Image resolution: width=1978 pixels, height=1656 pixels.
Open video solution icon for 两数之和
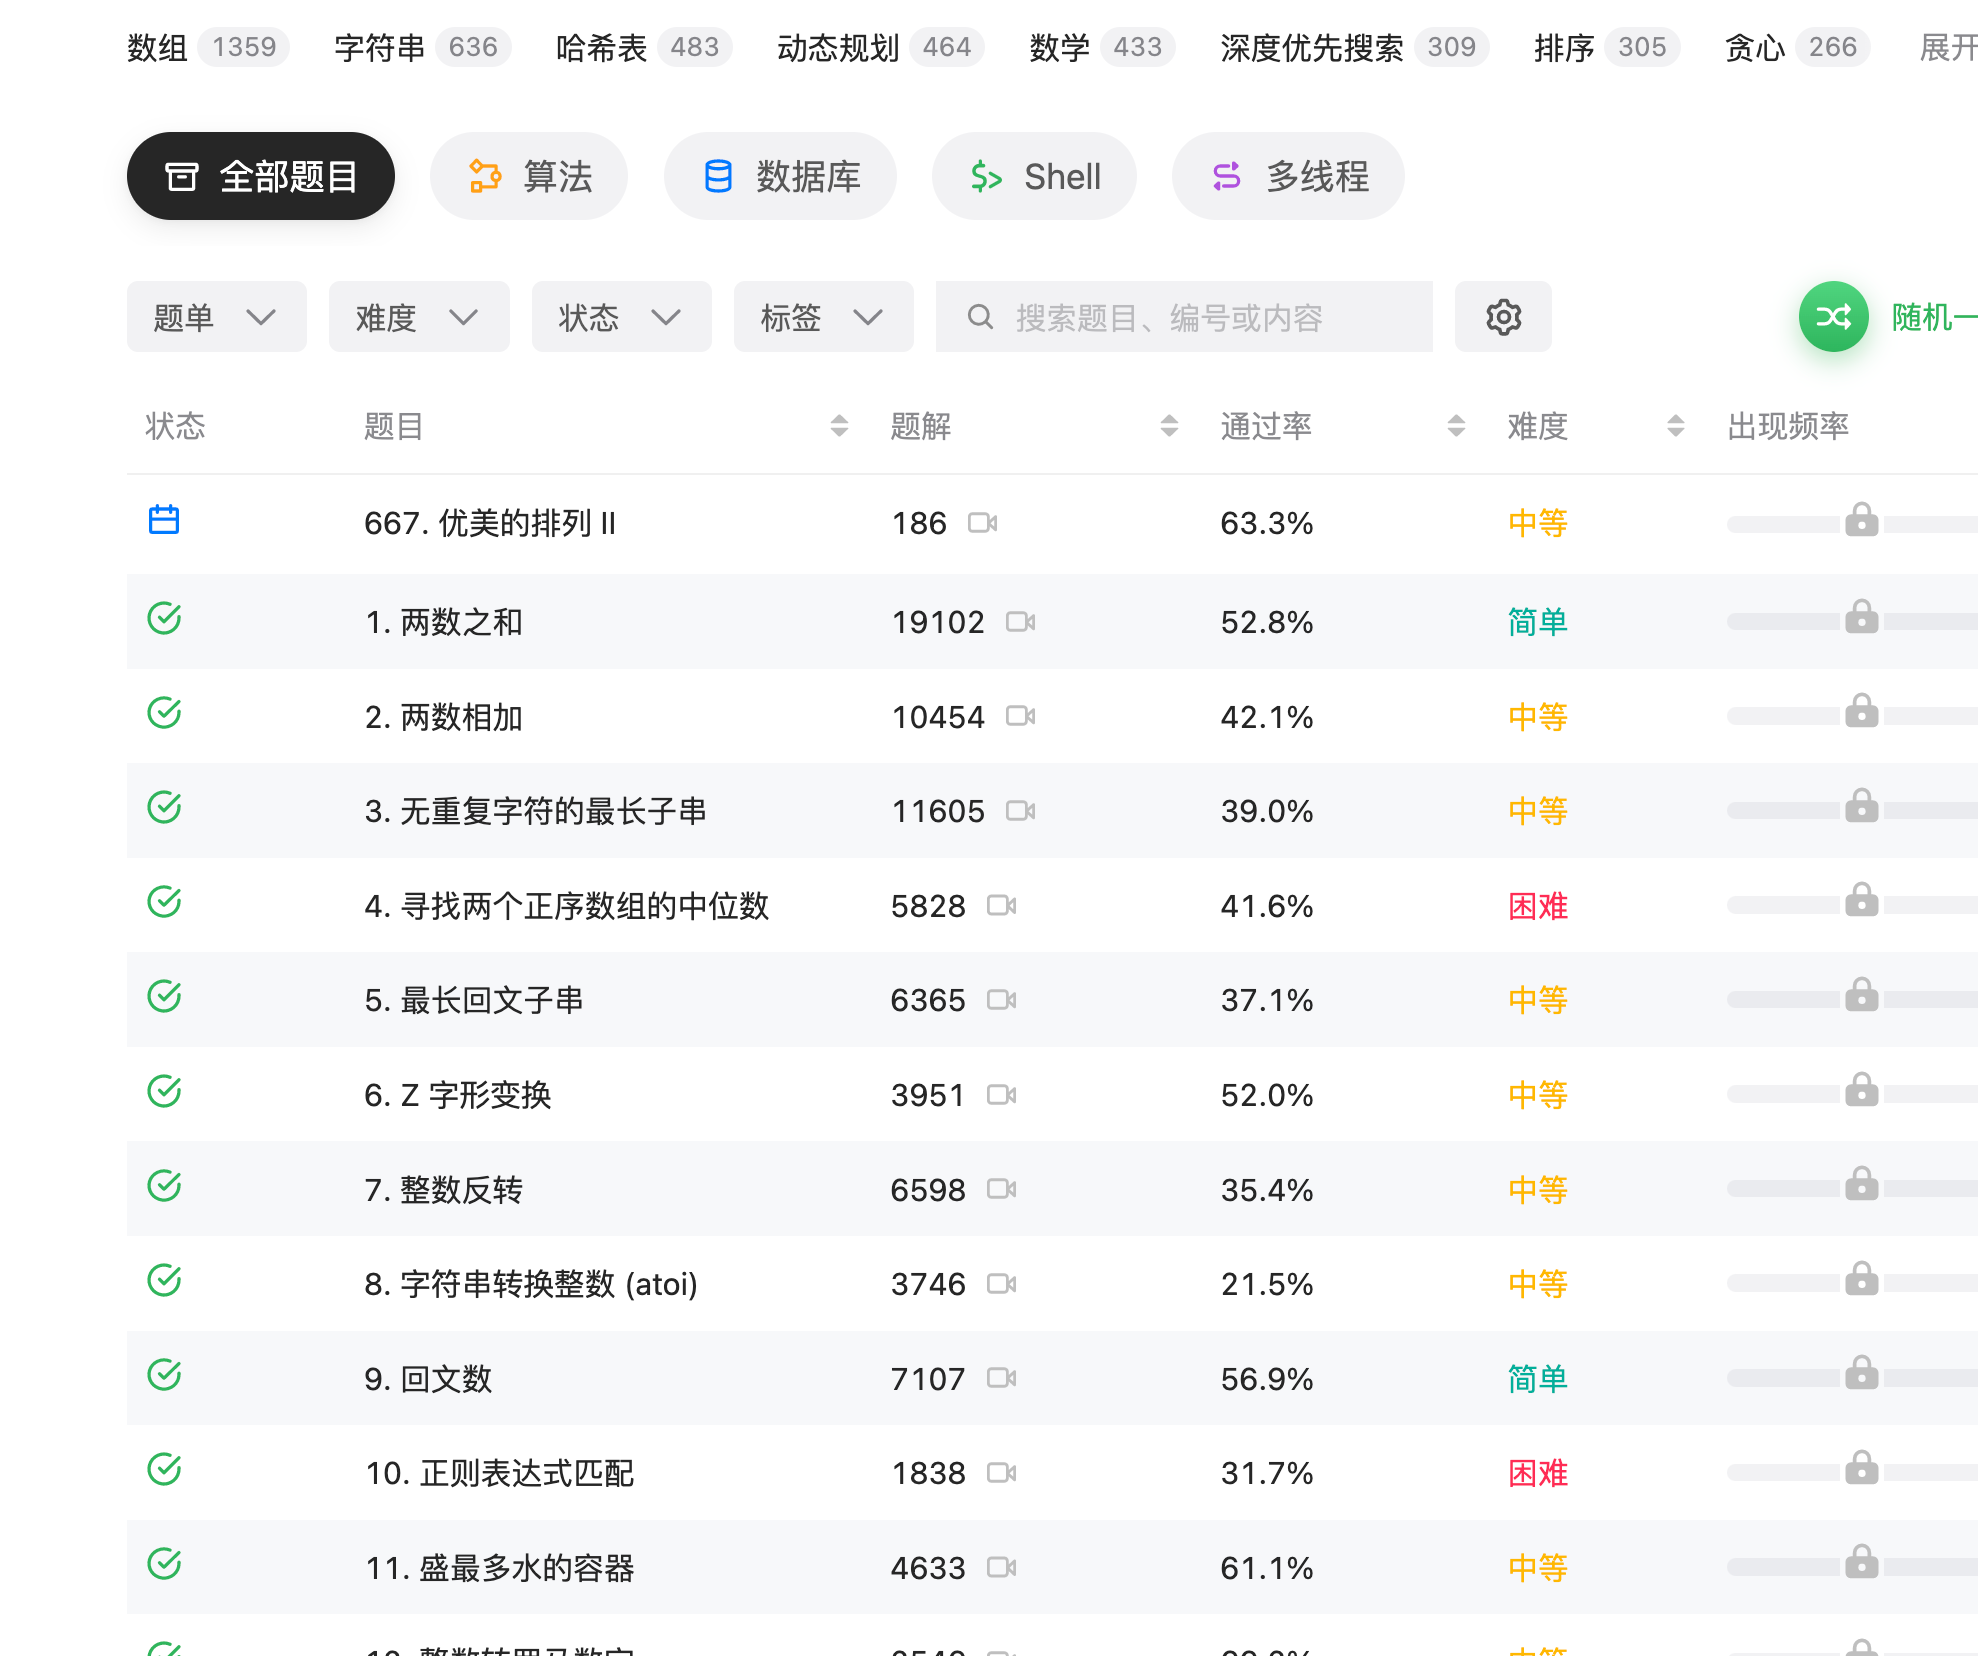click(1020, 622)
